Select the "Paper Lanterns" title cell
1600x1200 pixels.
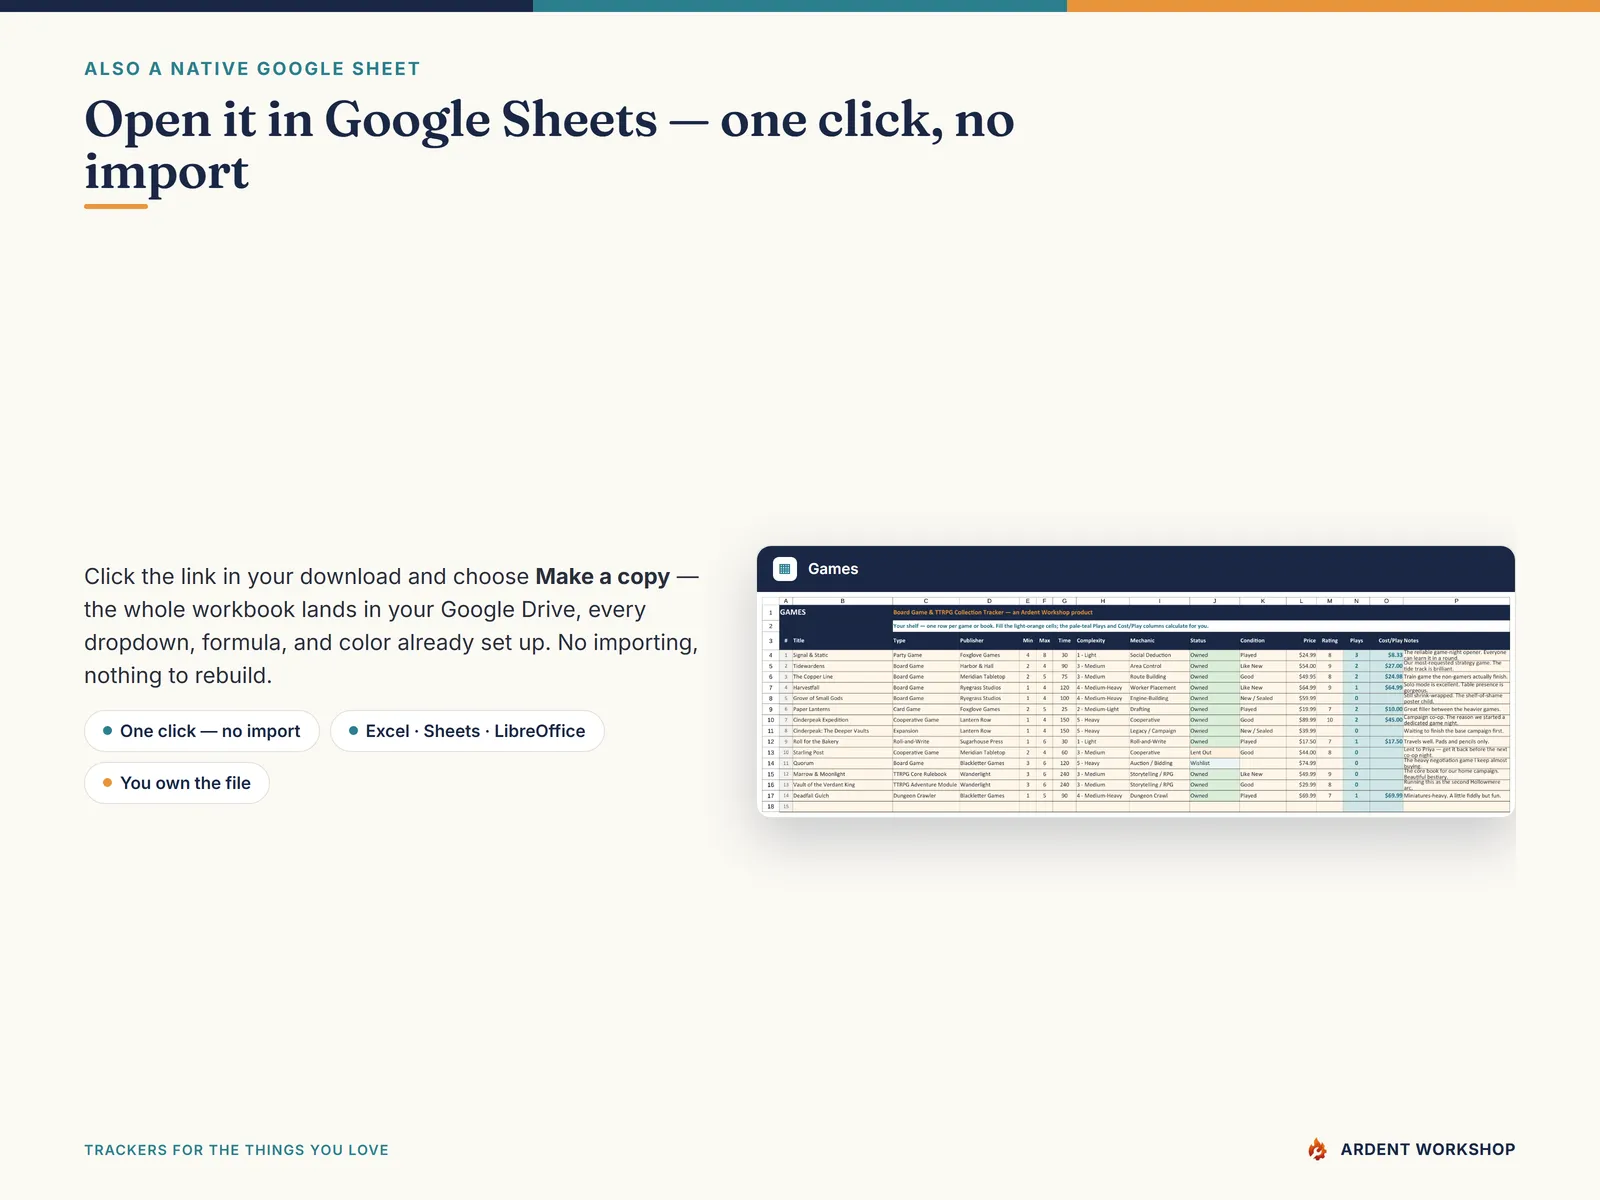point(842,709)
